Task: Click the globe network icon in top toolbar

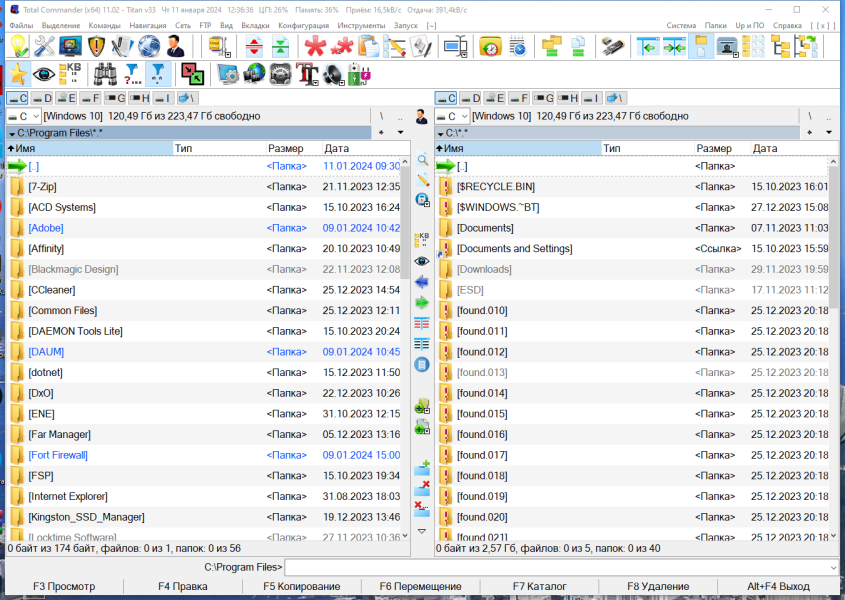Action: pos(149,46)
